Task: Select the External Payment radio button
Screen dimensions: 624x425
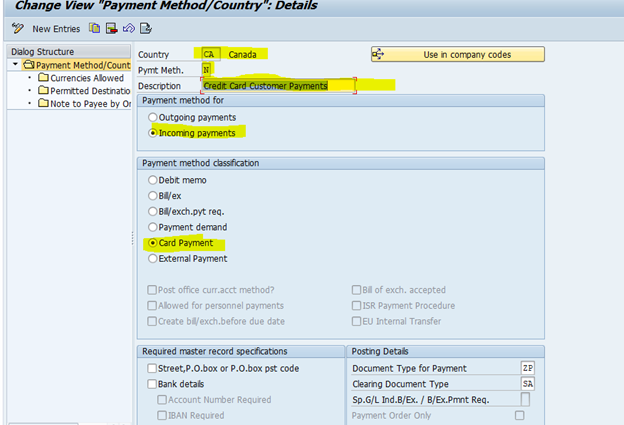Action: 153,259
